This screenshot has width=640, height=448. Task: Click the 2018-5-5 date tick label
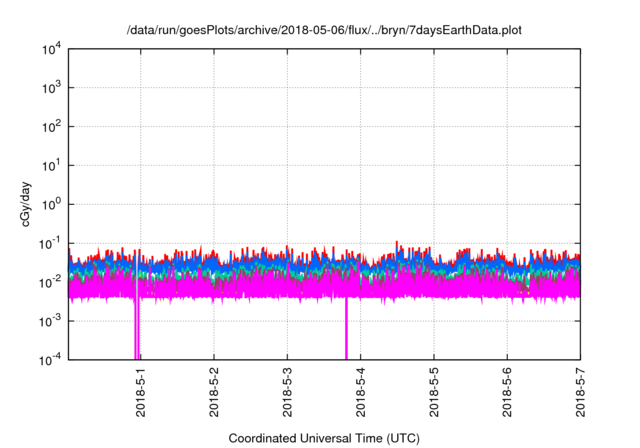click(434, 392)
